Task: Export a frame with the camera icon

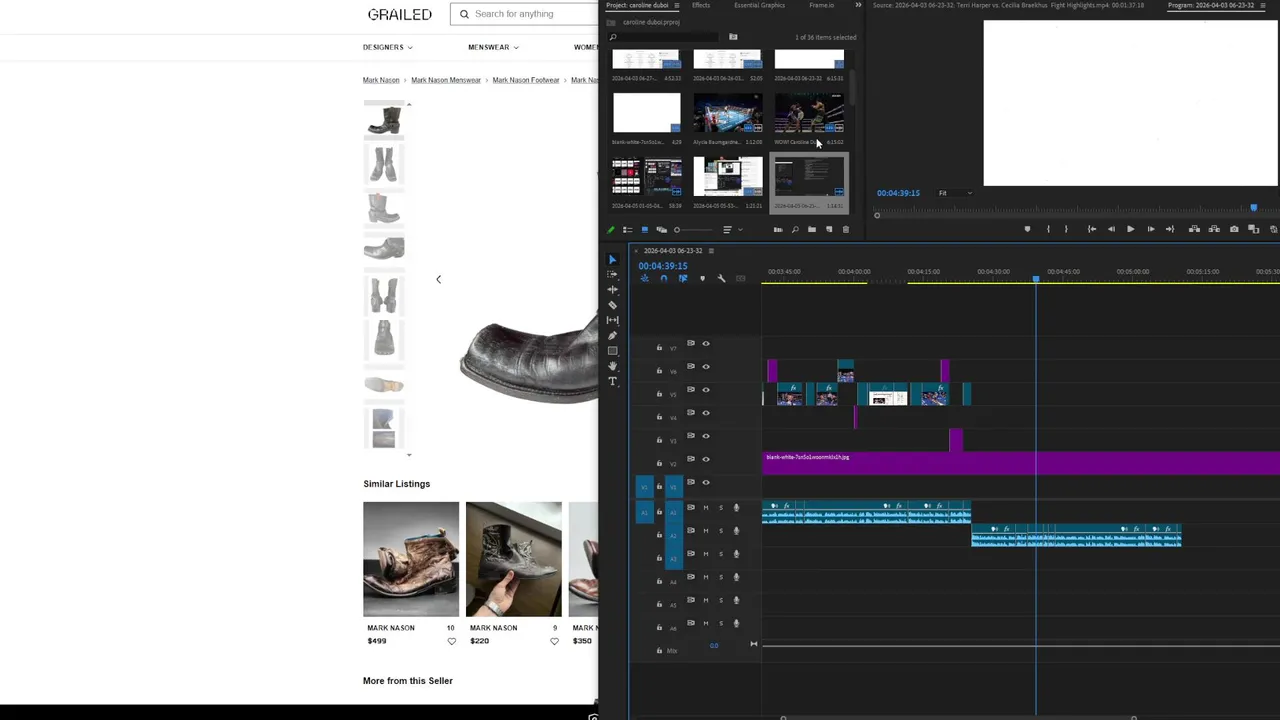Action: [1234, 229]
